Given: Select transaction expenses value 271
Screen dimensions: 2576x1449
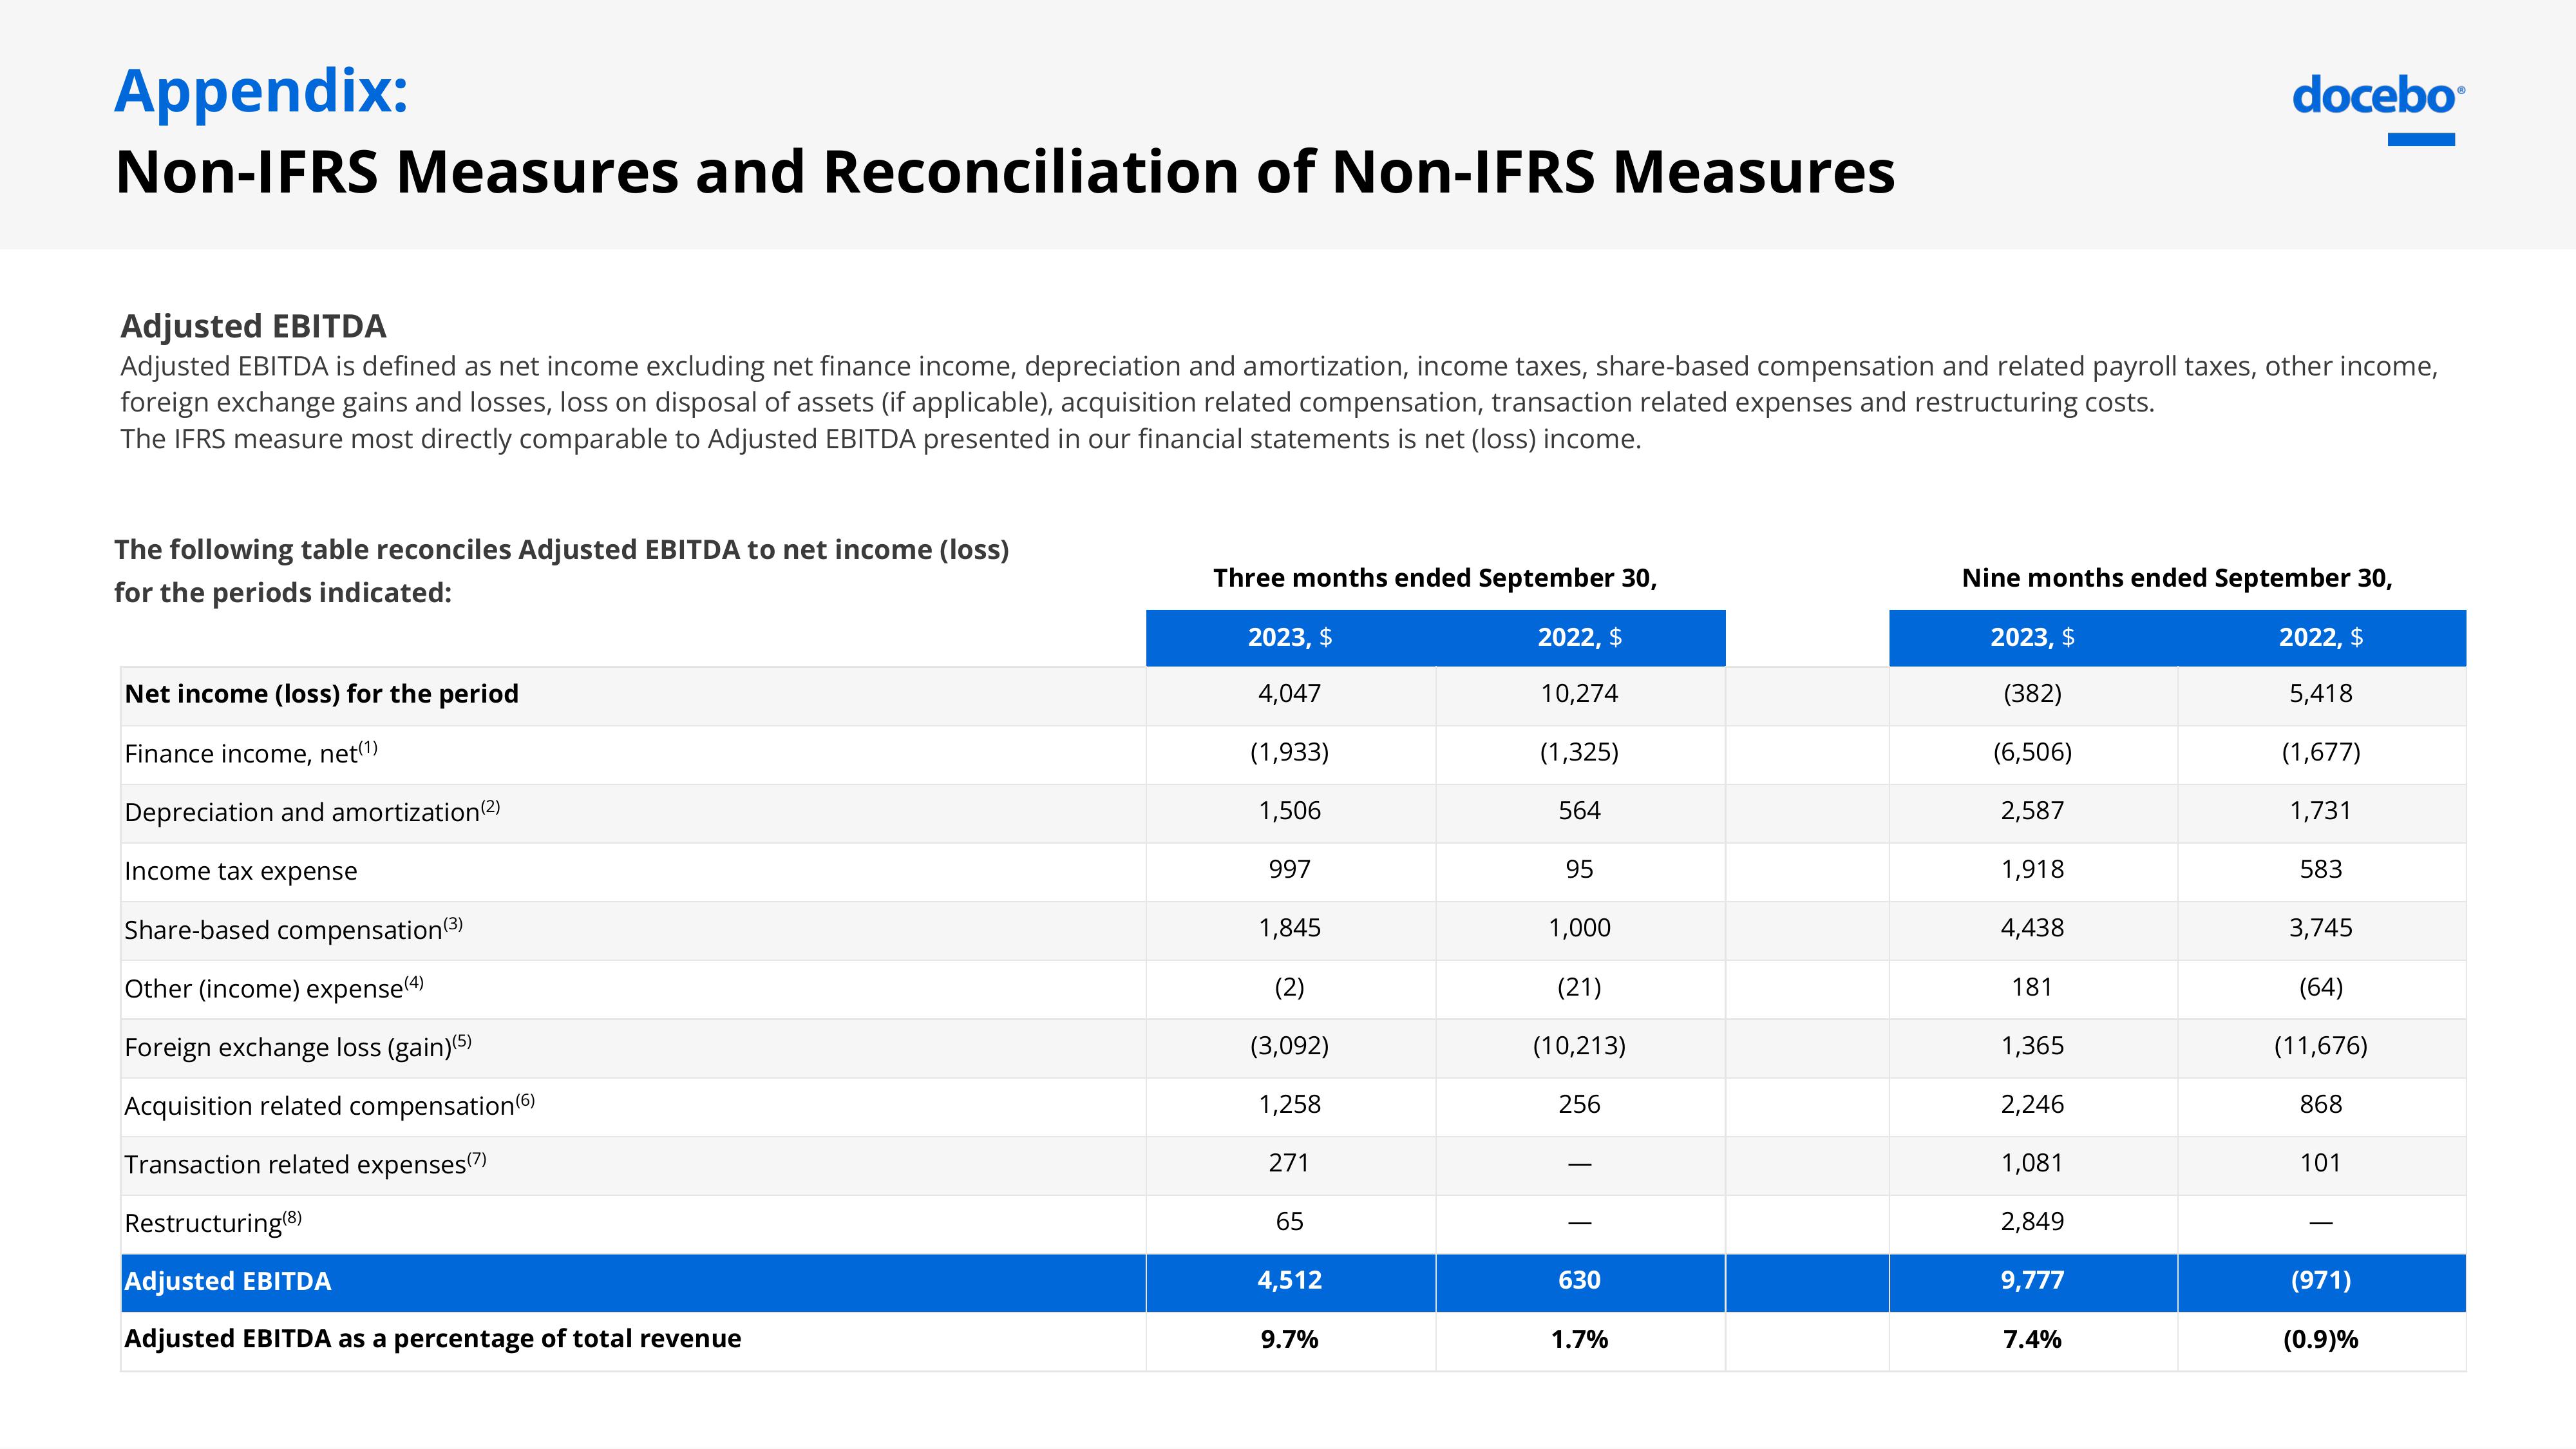Looking at the screenshot, I should [x=1289, y=1163].
